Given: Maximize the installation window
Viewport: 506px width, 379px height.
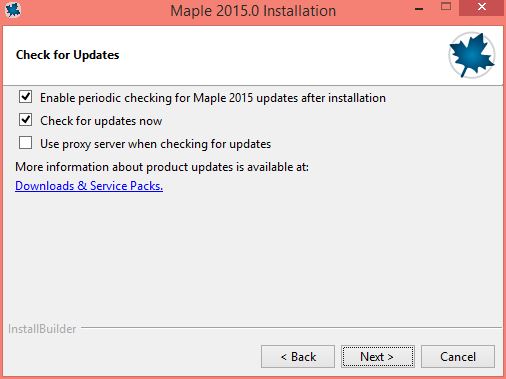Looking at the screenshot, I should point(446,7).
